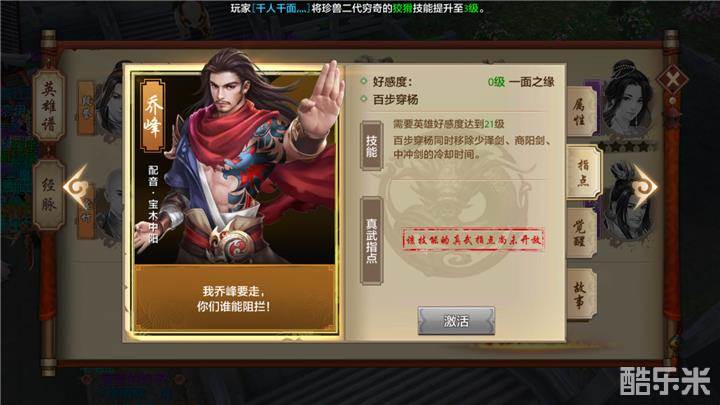Click the 激活 button
Image resolution: width=720 pixels, height=405 pixels.
(456, 321)
